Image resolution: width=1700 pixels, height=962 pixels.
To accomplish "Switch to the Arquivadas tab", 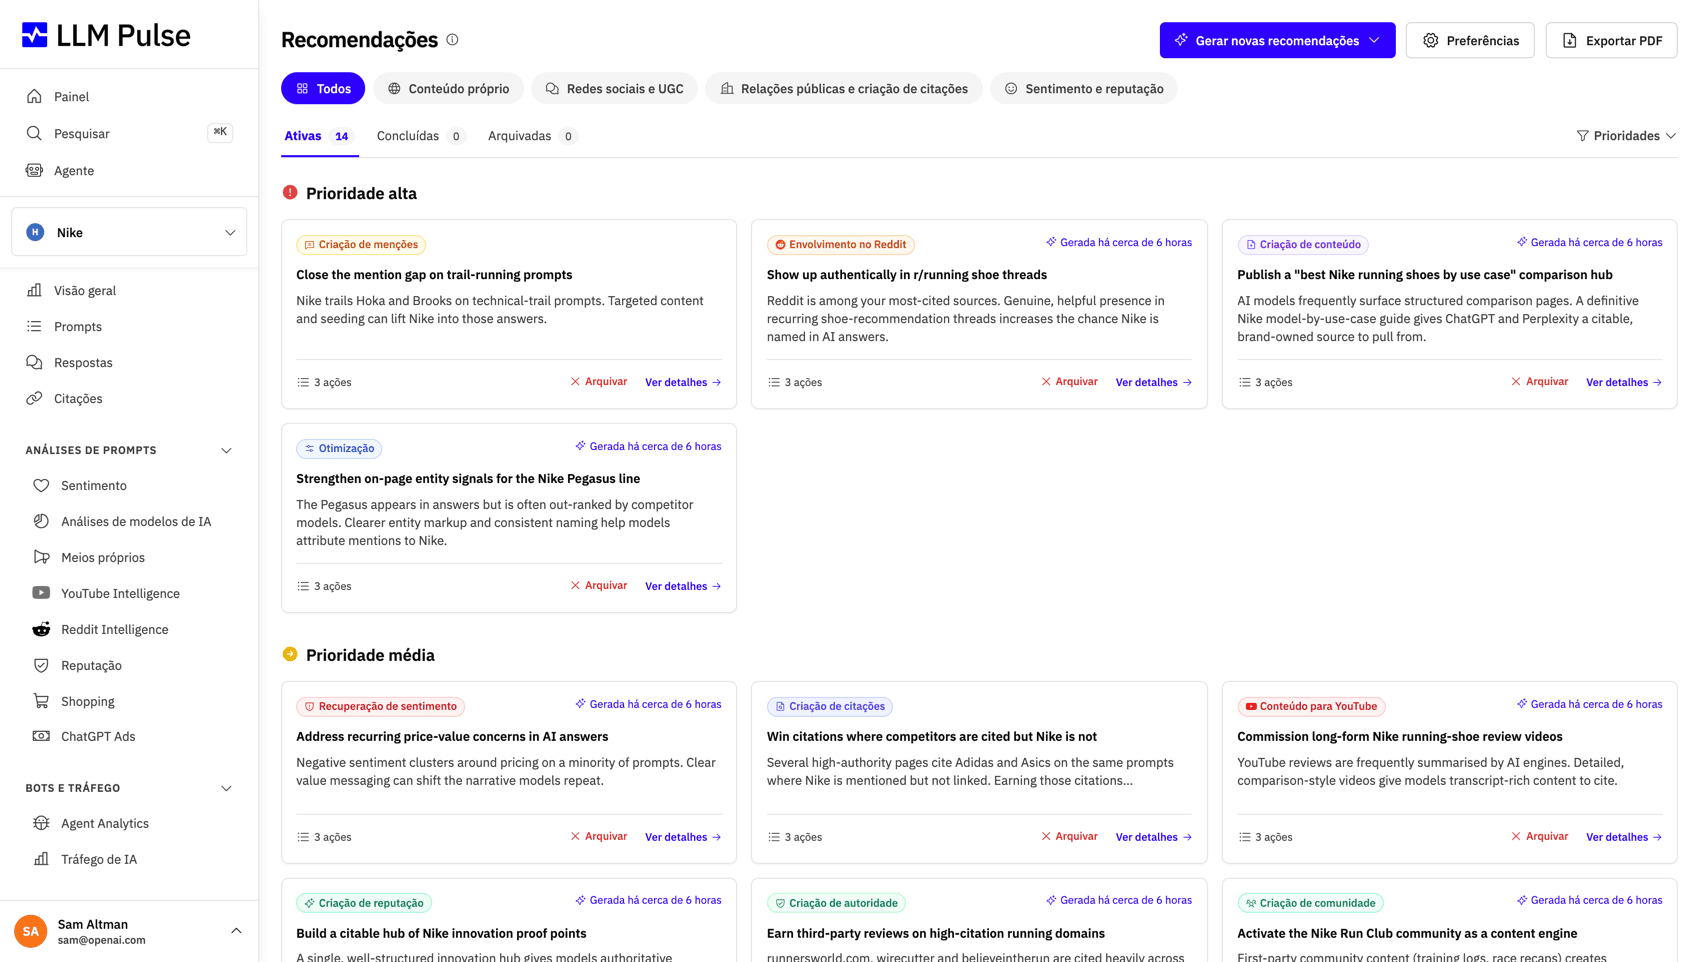I will tap(532, 136).
